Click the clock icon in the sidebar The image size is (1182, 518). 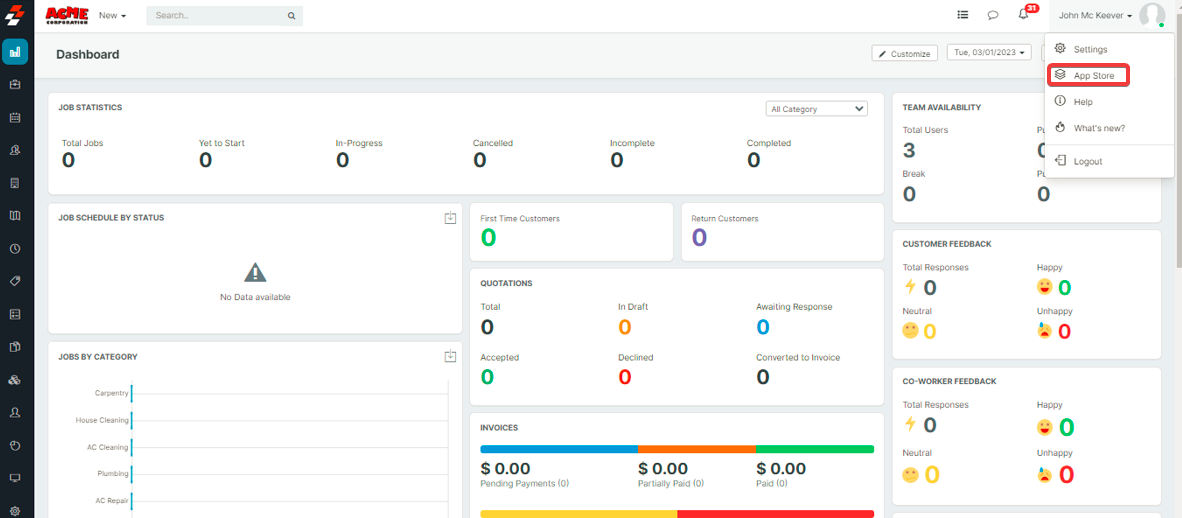pyautogui.click(x=15, y=248)
